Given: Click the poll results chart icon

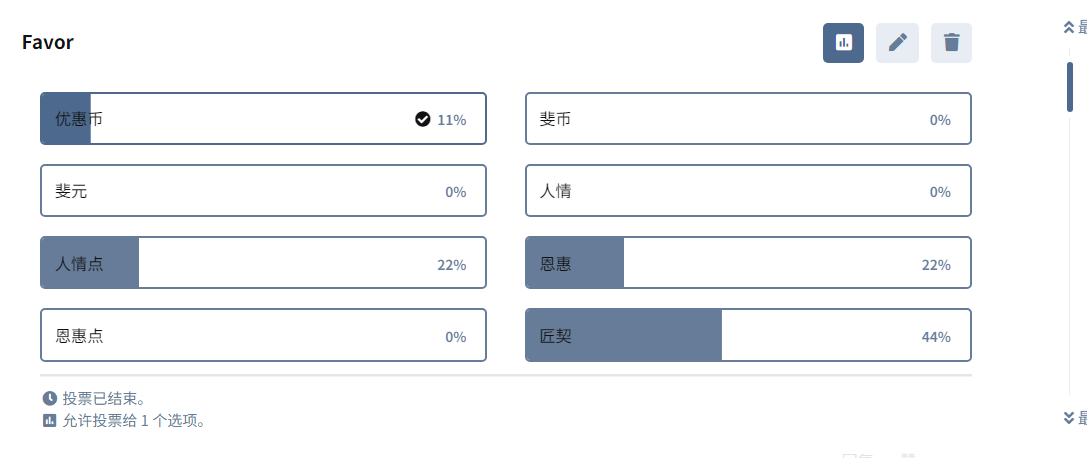Looking at the screenshot, I should click(843, 43).
